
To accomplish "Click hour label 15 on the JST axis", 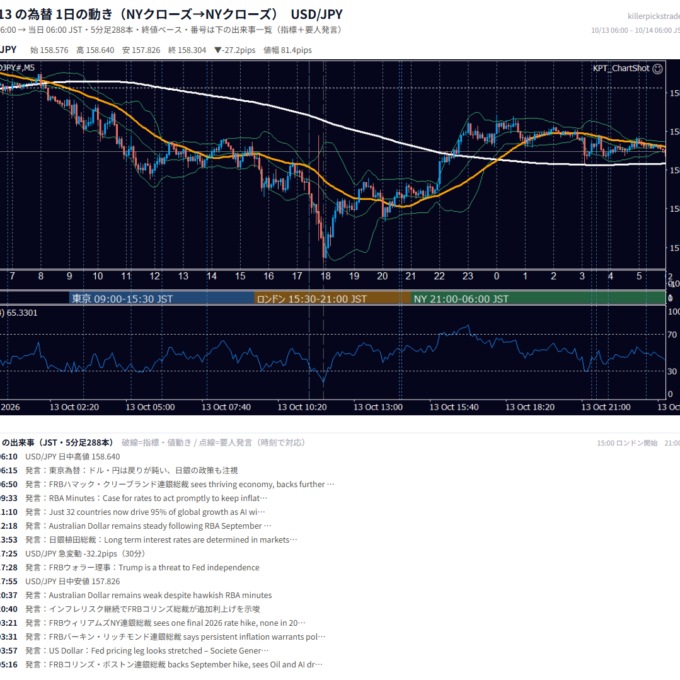I will point(240,276).
